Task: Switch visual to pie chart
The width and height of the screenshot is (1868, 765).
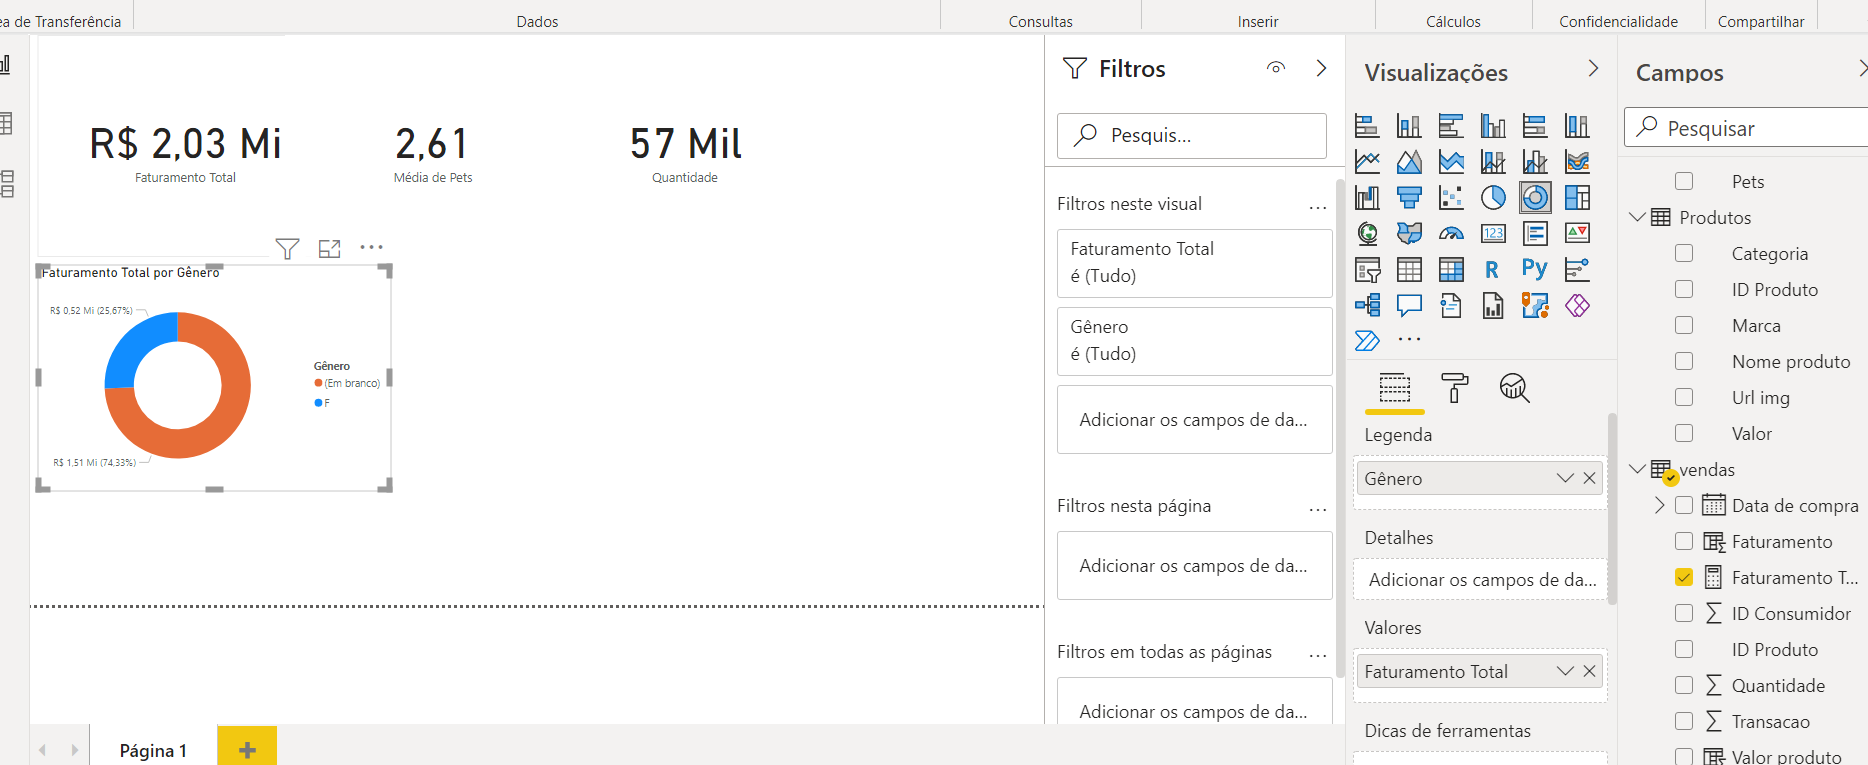Action: 1493,198
